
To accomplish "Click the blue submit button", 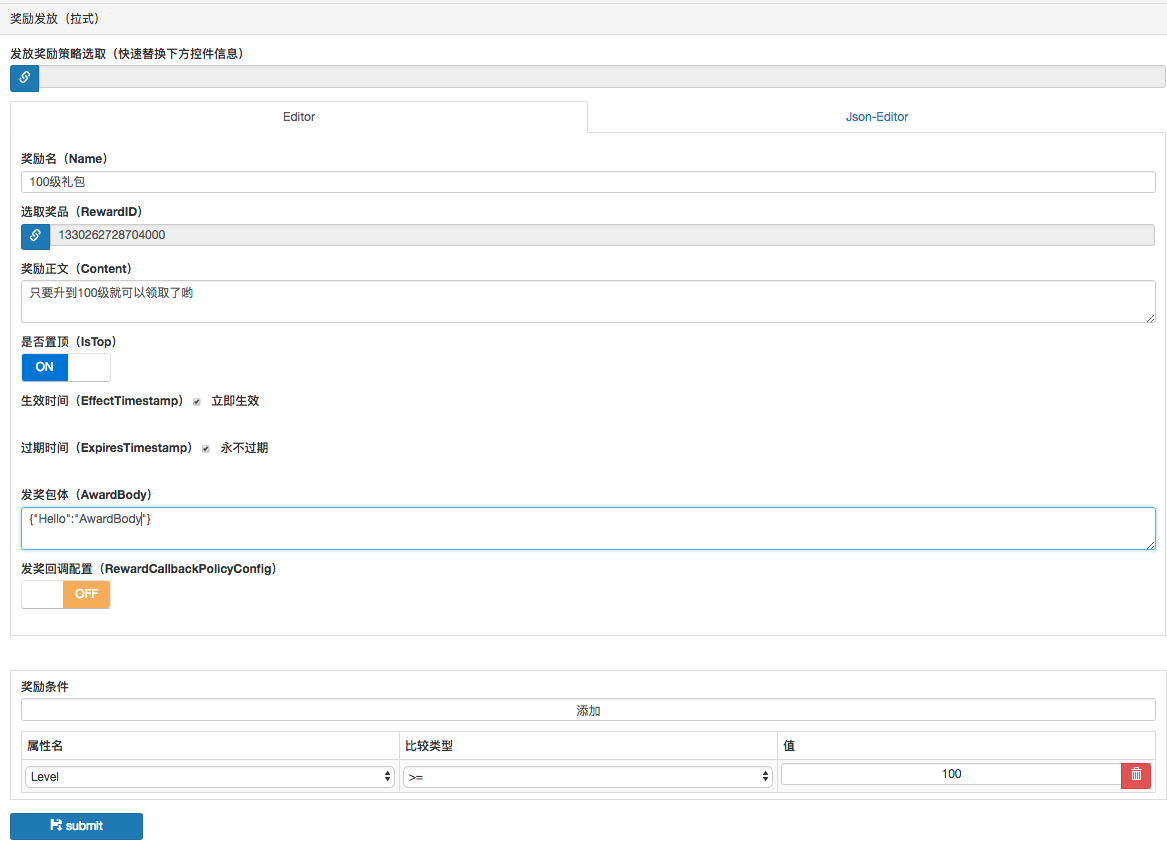I will [x=76, y=826].
